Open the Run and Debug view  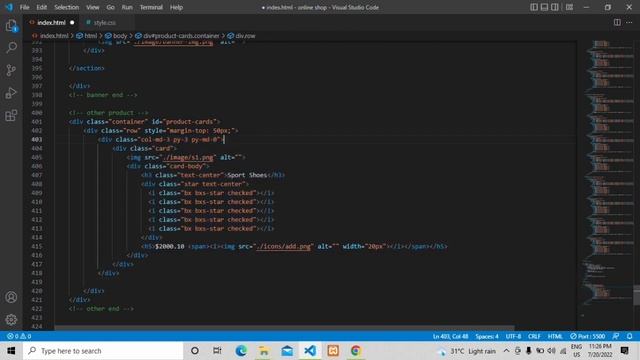(x=11, y=93)
